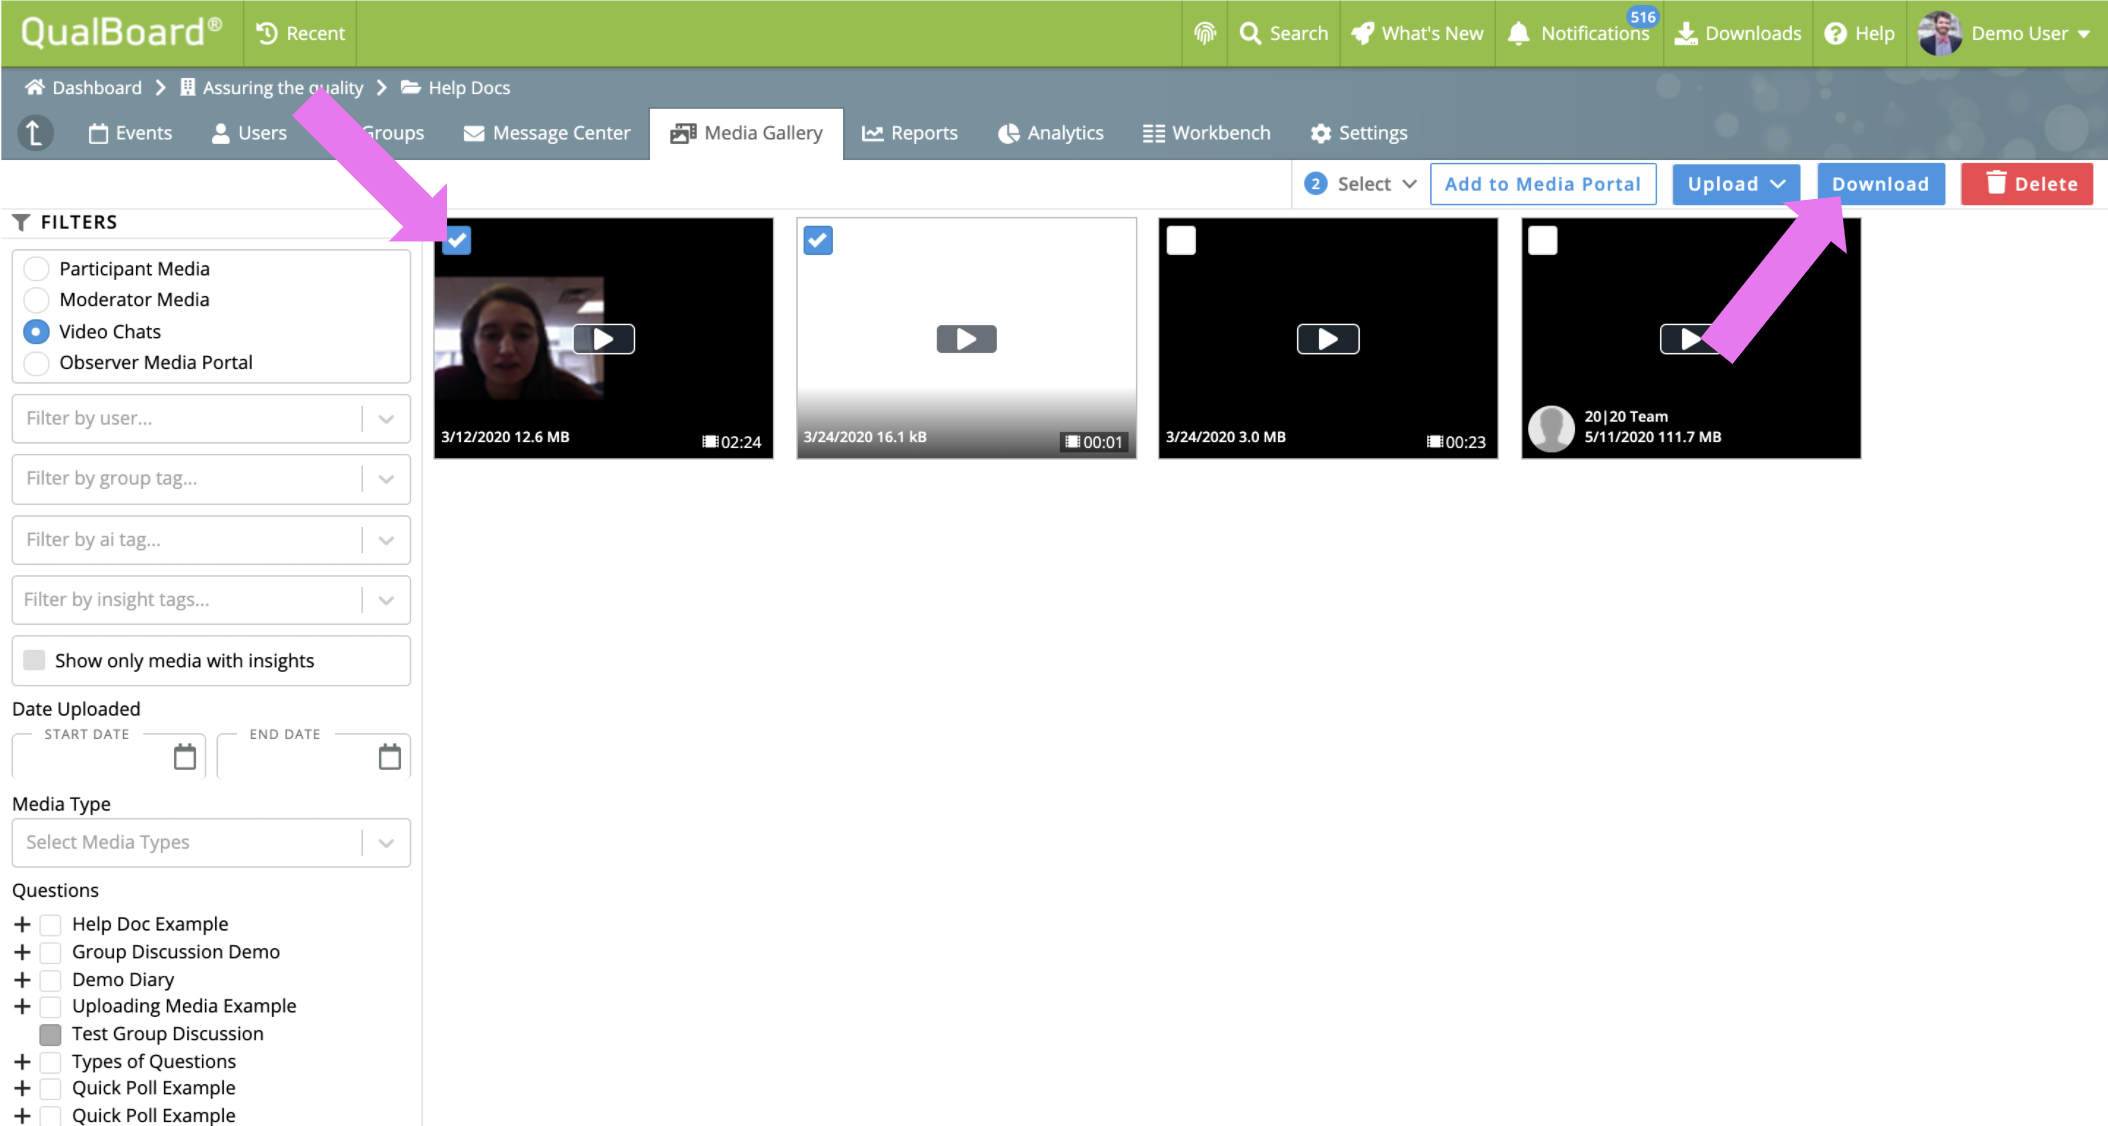Switch to the Reports tab
The height and width of the screenshot is (1126, 2108).
pyautogui.click(x=910, y=133)
